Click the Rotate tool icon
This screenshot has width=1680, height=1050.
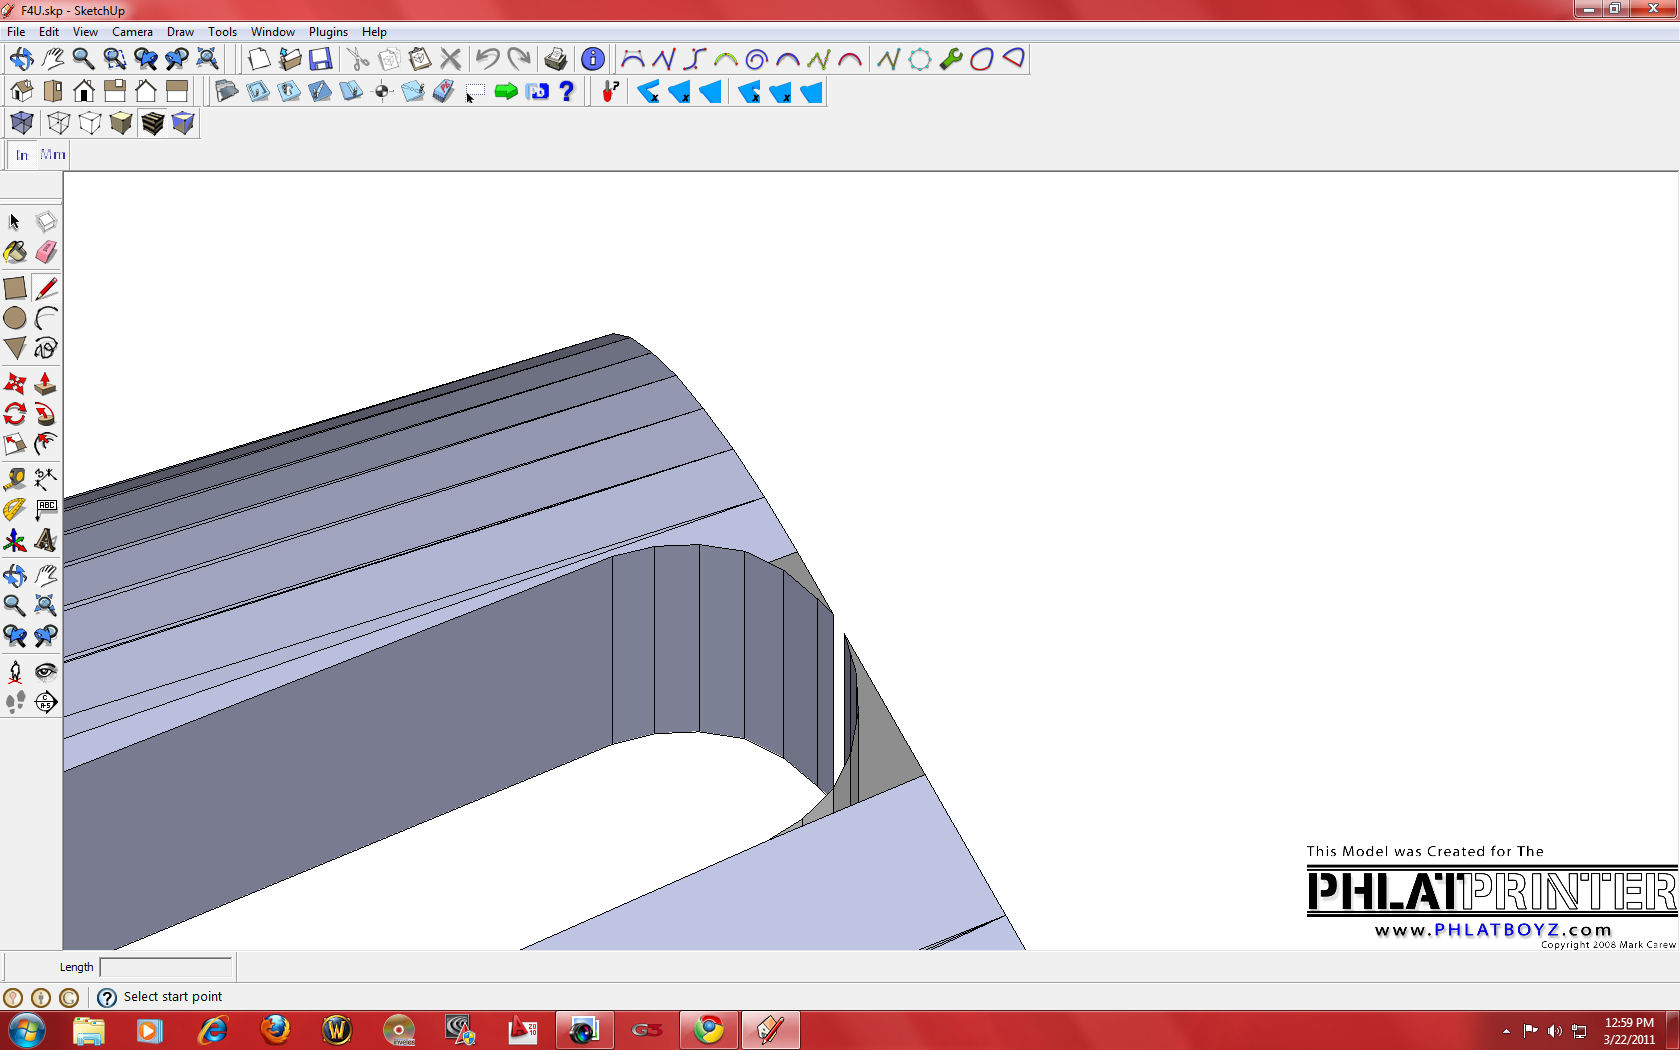(x=15, y=414)
